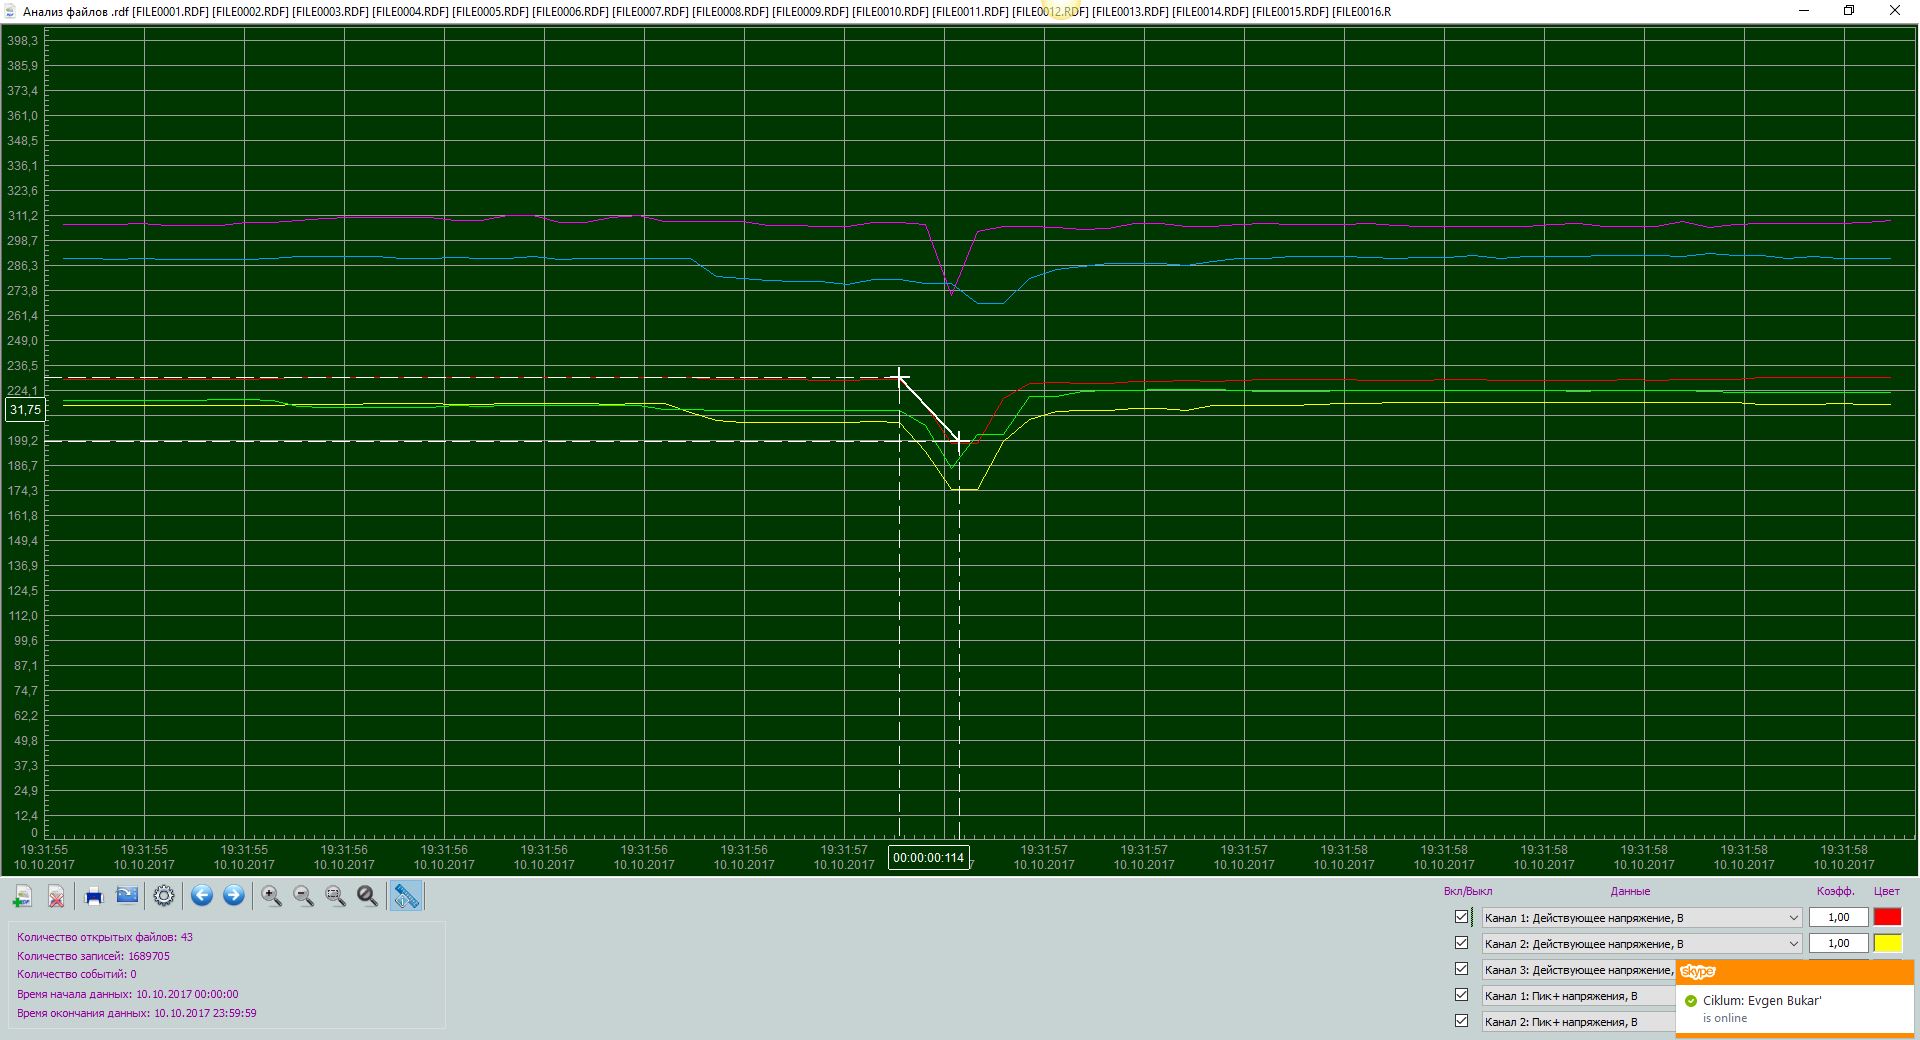Open the Skype Evgen Bukar notification
Viewport: 1920px width, 1040px height.
pyautogui.click(x=1795, y=1008)
